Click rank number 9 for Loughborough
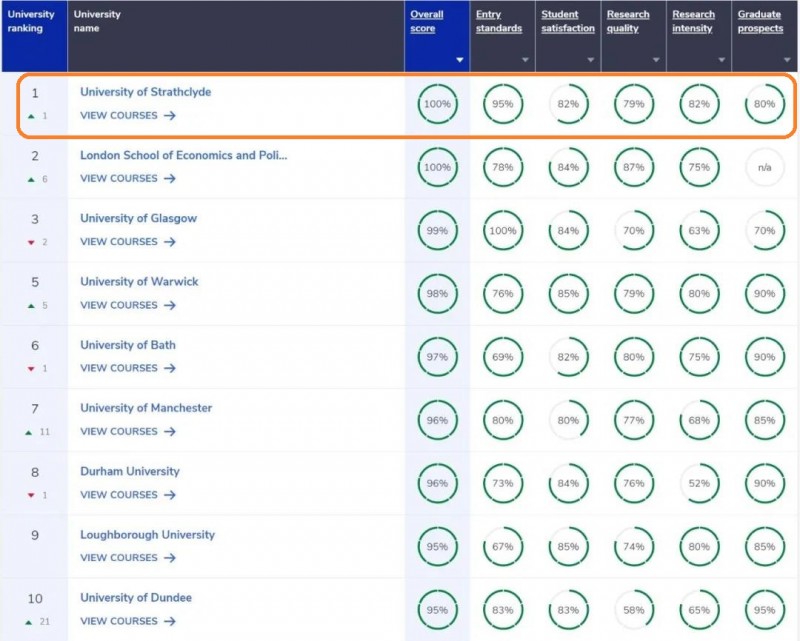 click(x=35, y=535)
